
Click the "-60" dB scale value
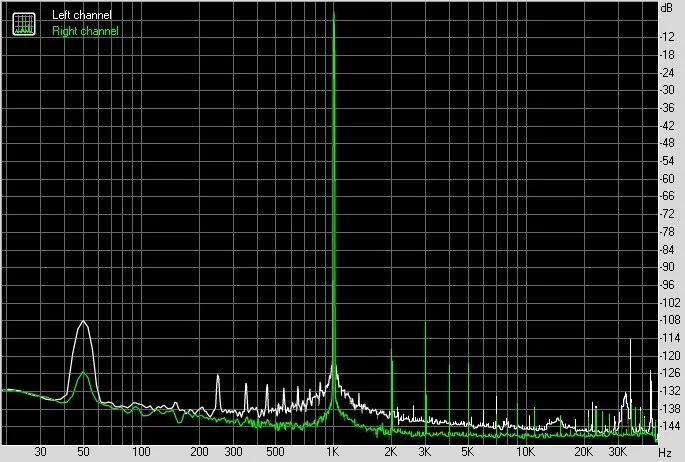pos(667,179)
